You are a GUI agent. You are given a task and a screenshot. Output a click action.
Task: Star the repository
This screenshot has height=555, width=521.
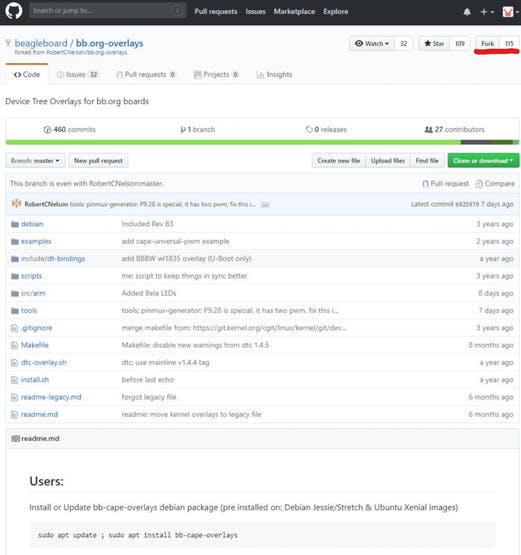434,44
